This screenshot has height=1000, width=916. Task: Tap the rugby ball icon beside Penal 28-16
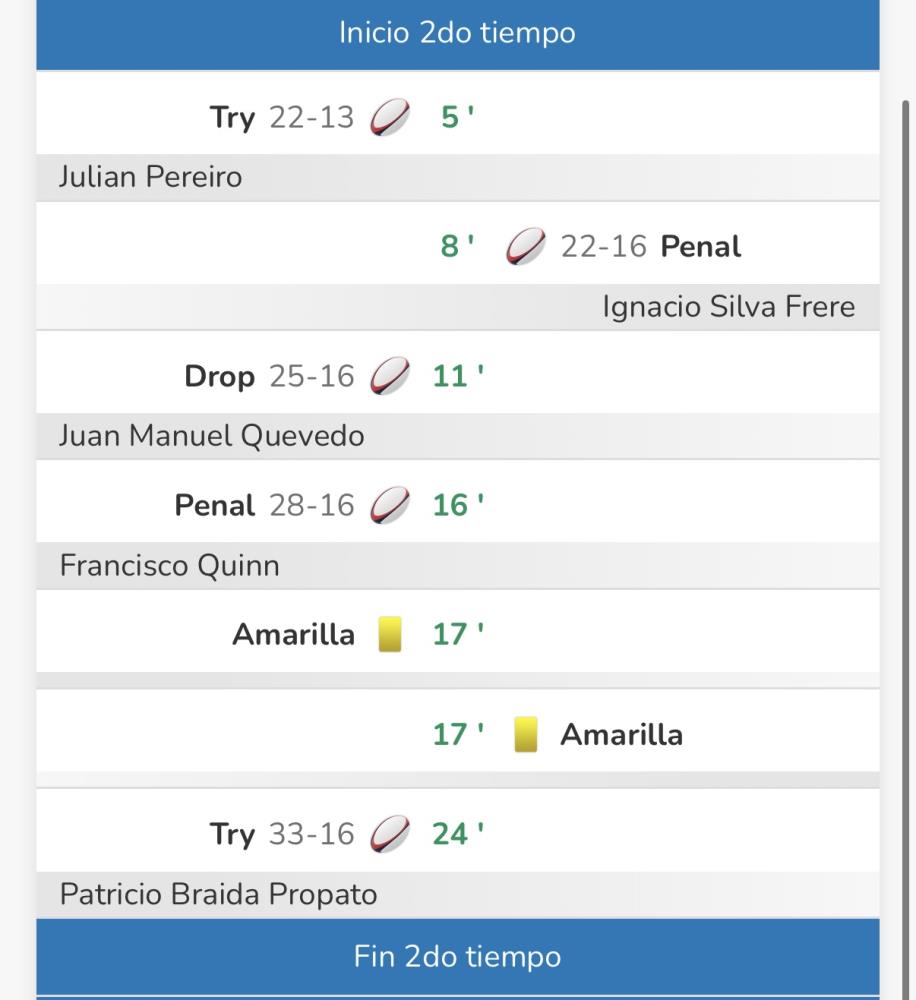click(390, 505)
